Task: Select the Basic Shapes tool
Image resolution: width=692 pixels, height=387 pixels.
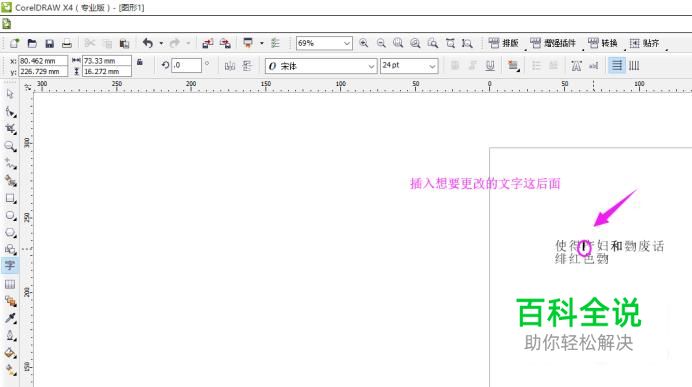Action: (x=10, y=249)
